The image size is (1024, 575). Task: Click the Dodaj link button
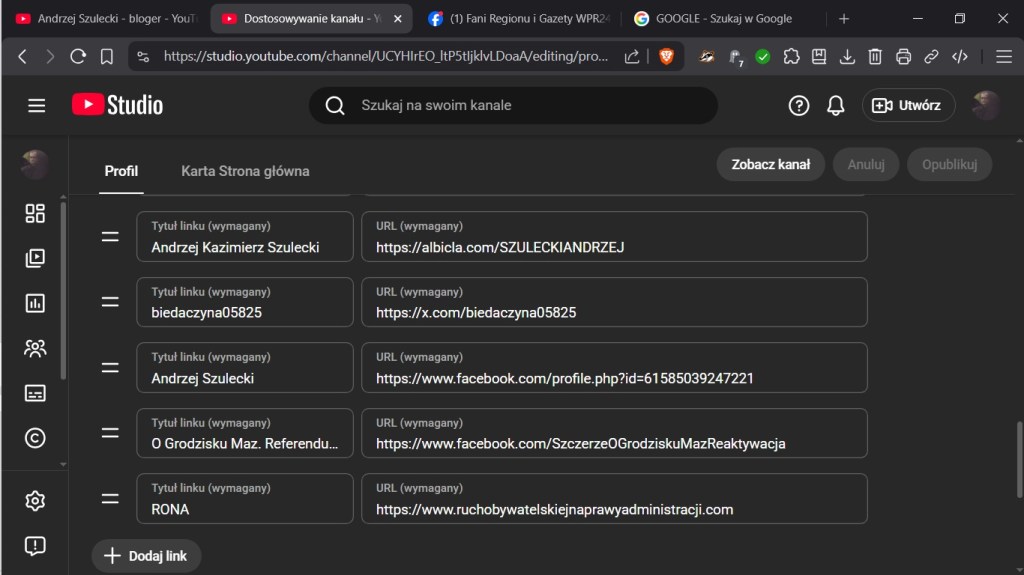coord(146,556)
